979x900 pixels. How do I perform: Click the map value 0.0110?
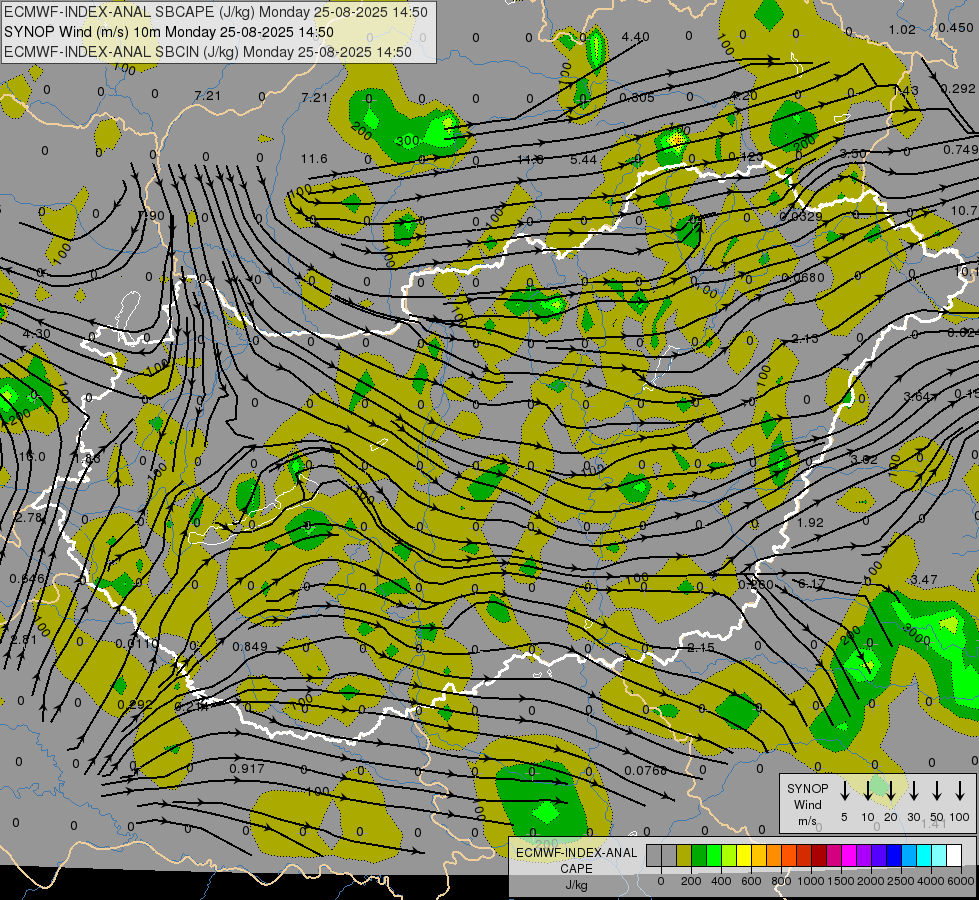click(137, 643)
